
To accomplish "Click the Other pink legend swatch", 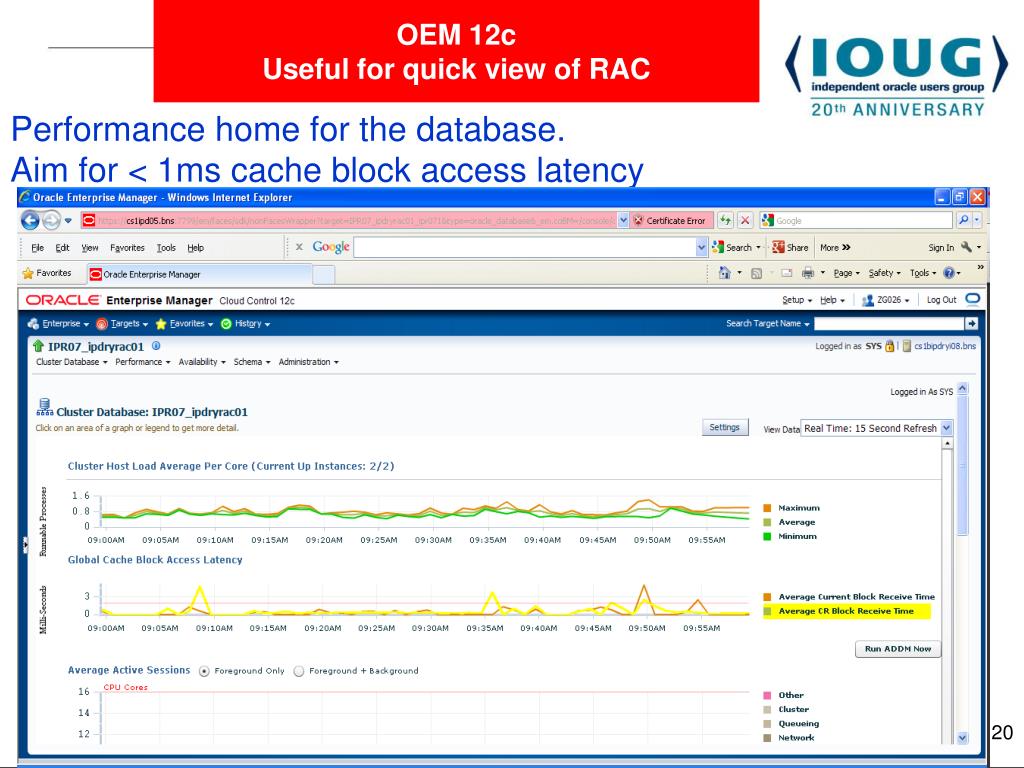I will 767,695.
